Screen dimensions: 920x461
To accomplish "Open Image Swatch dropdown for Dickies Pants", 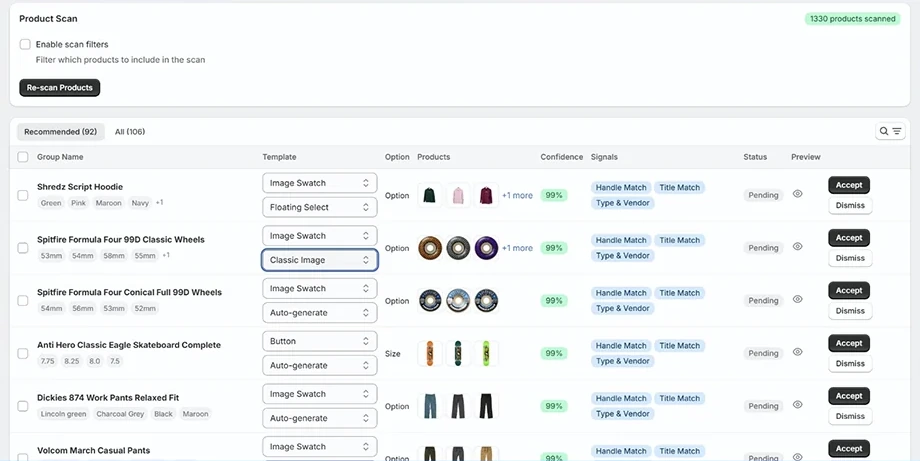I will [x=319, y=394].
